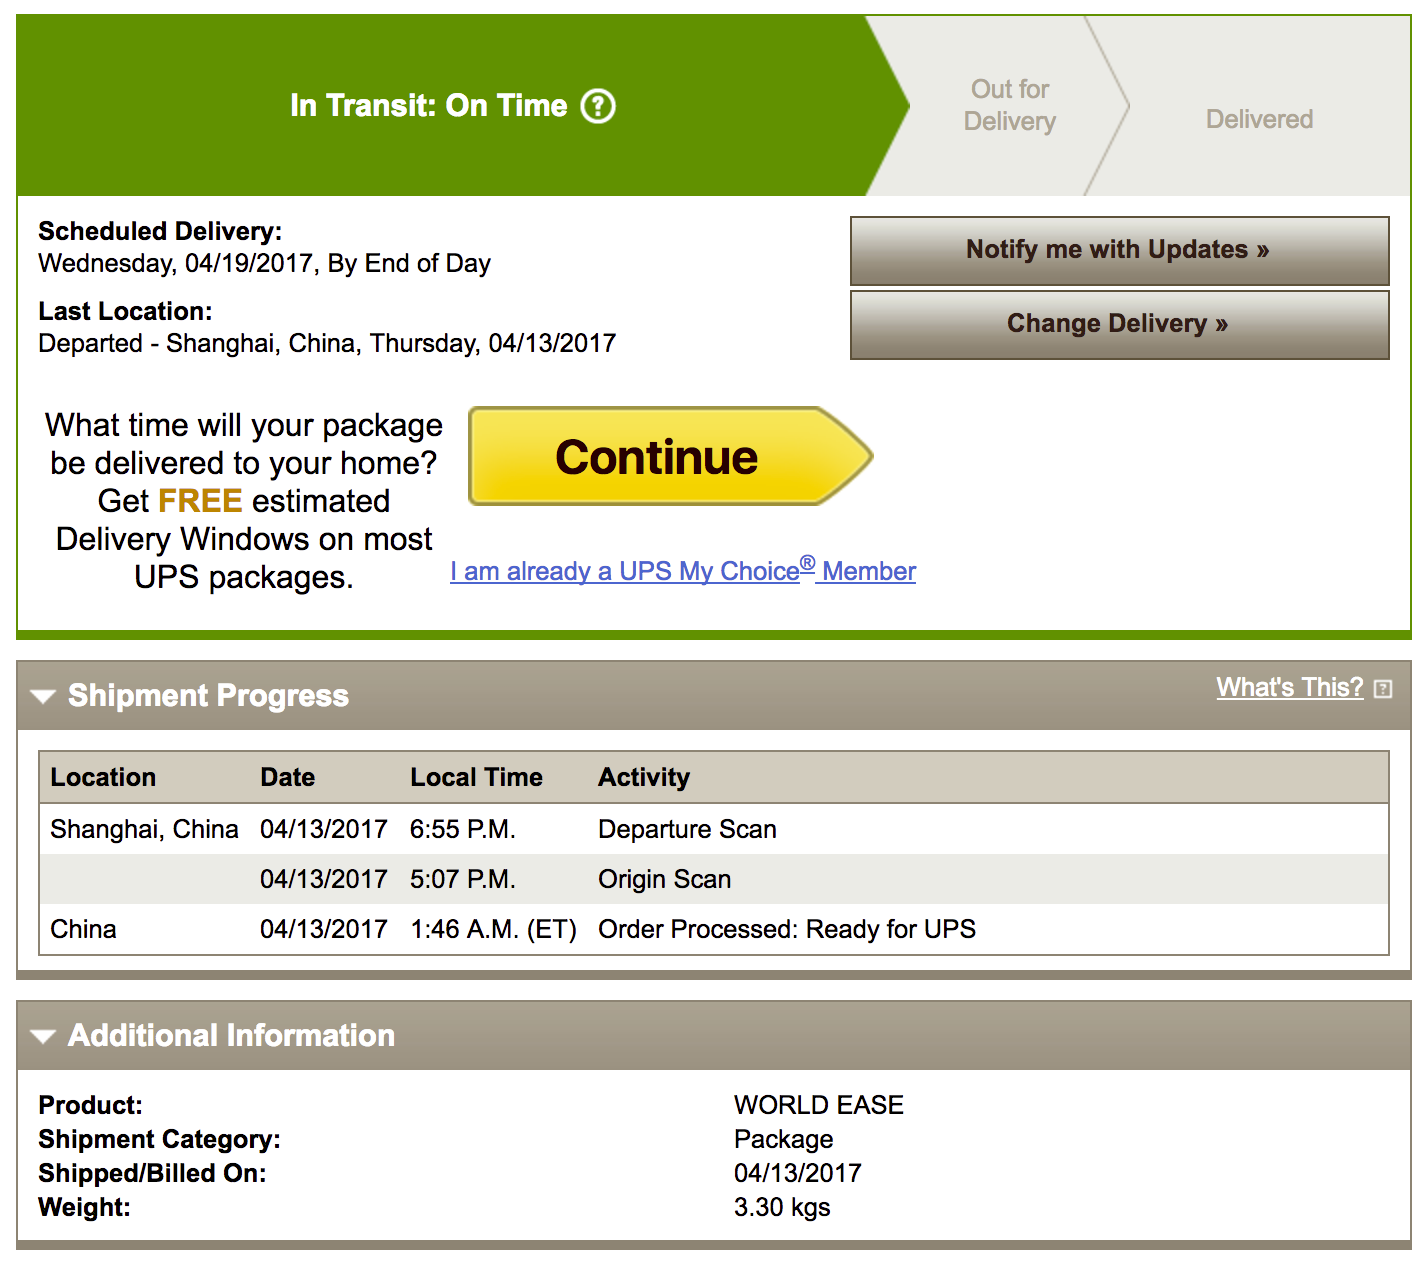Select the Out for Delivery progress step
The image size is (1424, 1264).
1010,106
